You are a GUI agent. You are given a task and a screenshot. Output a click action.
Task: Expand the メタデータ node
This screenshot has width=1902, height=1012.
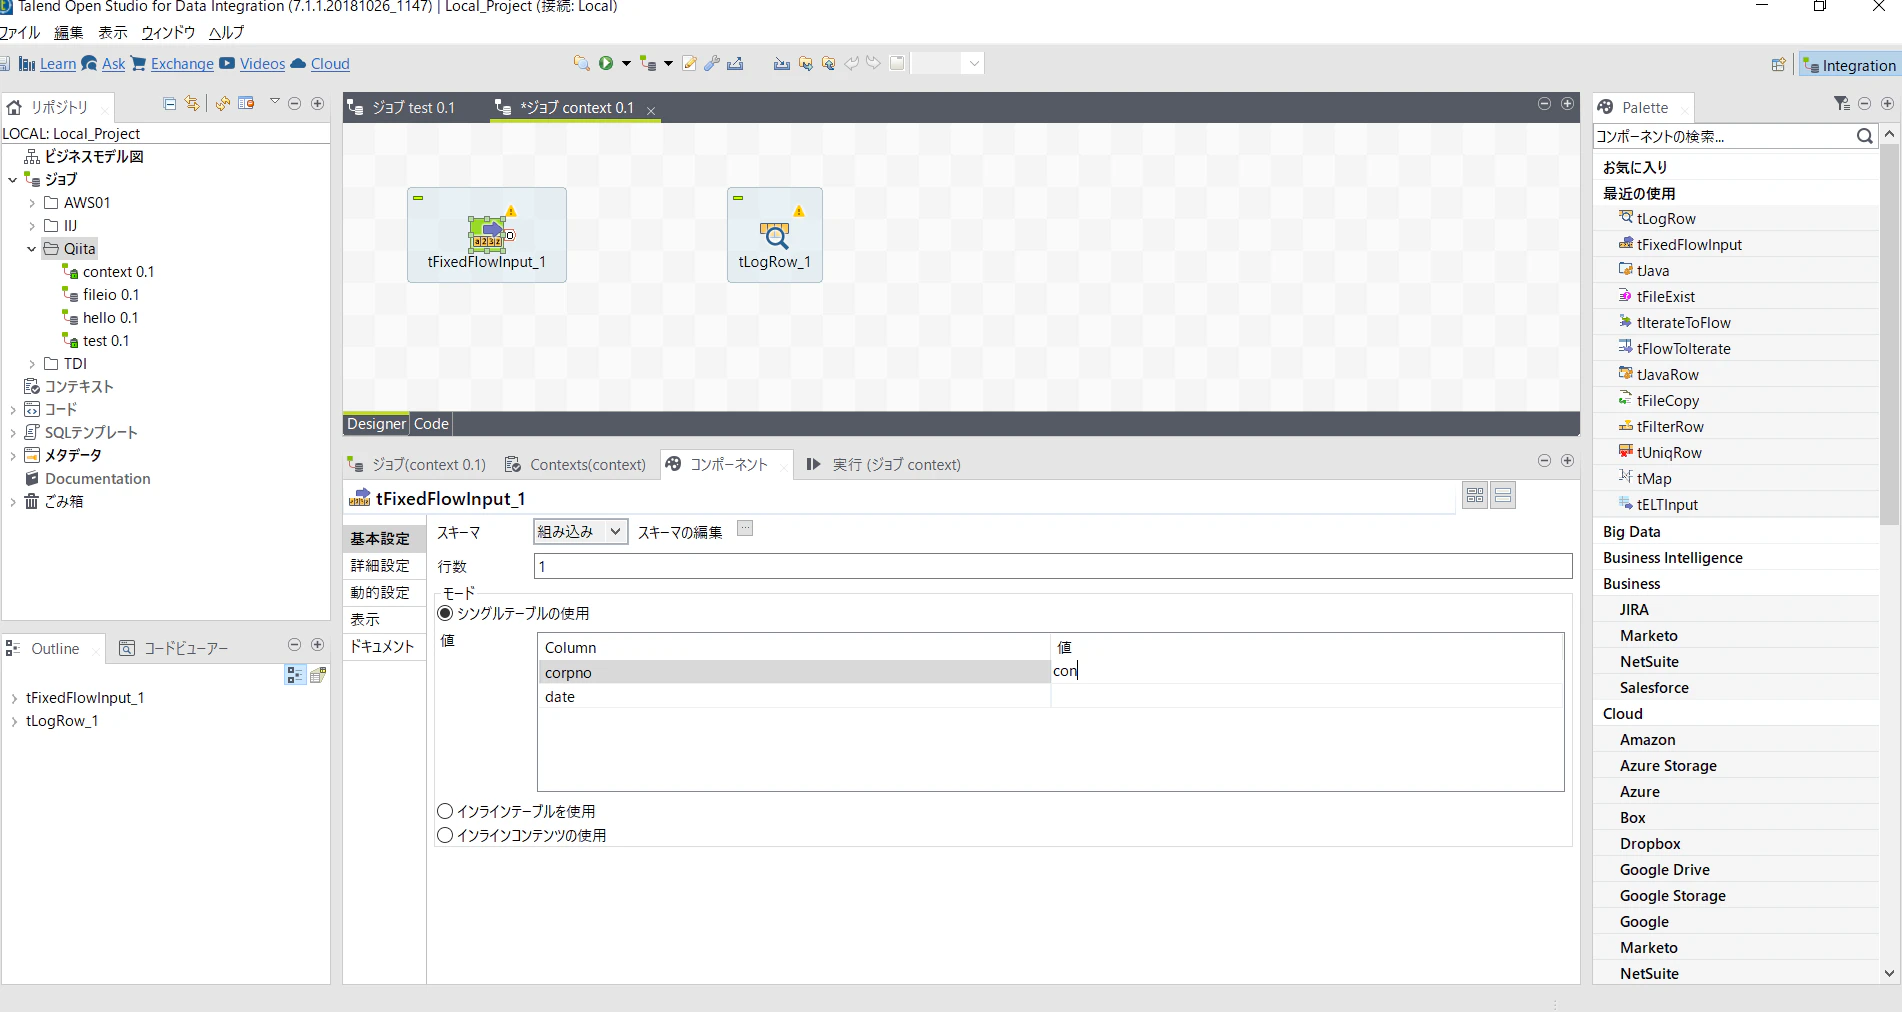pos(13,456)
